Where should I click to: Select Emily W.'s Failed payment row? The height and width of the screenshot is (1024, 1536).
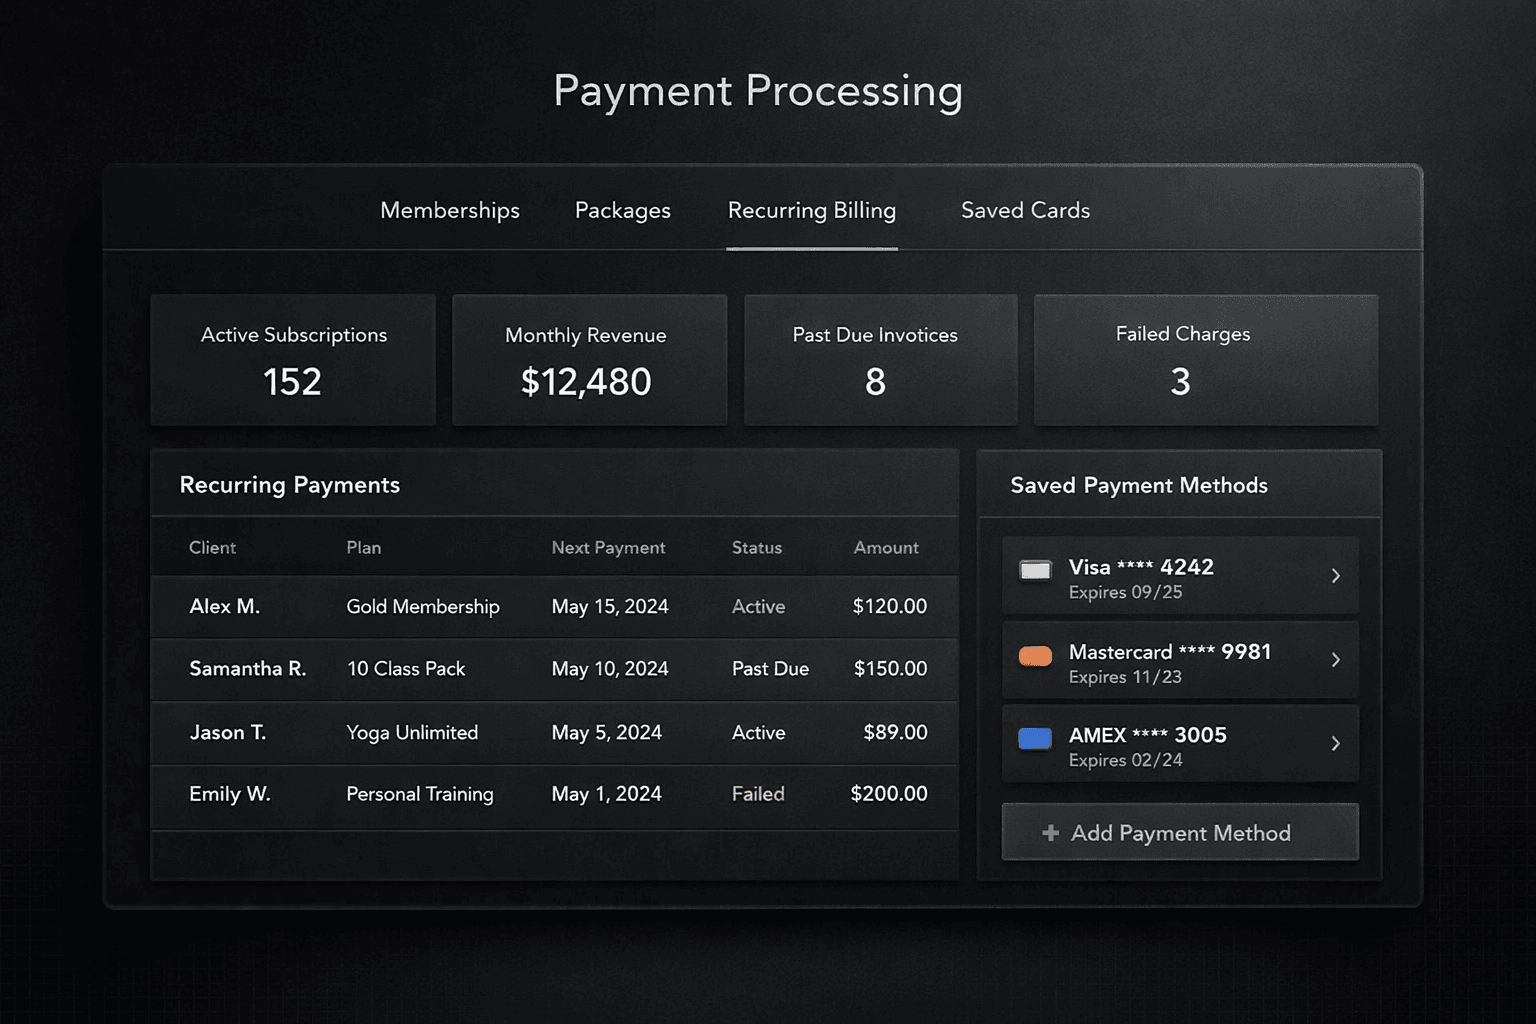pos(555,794)
